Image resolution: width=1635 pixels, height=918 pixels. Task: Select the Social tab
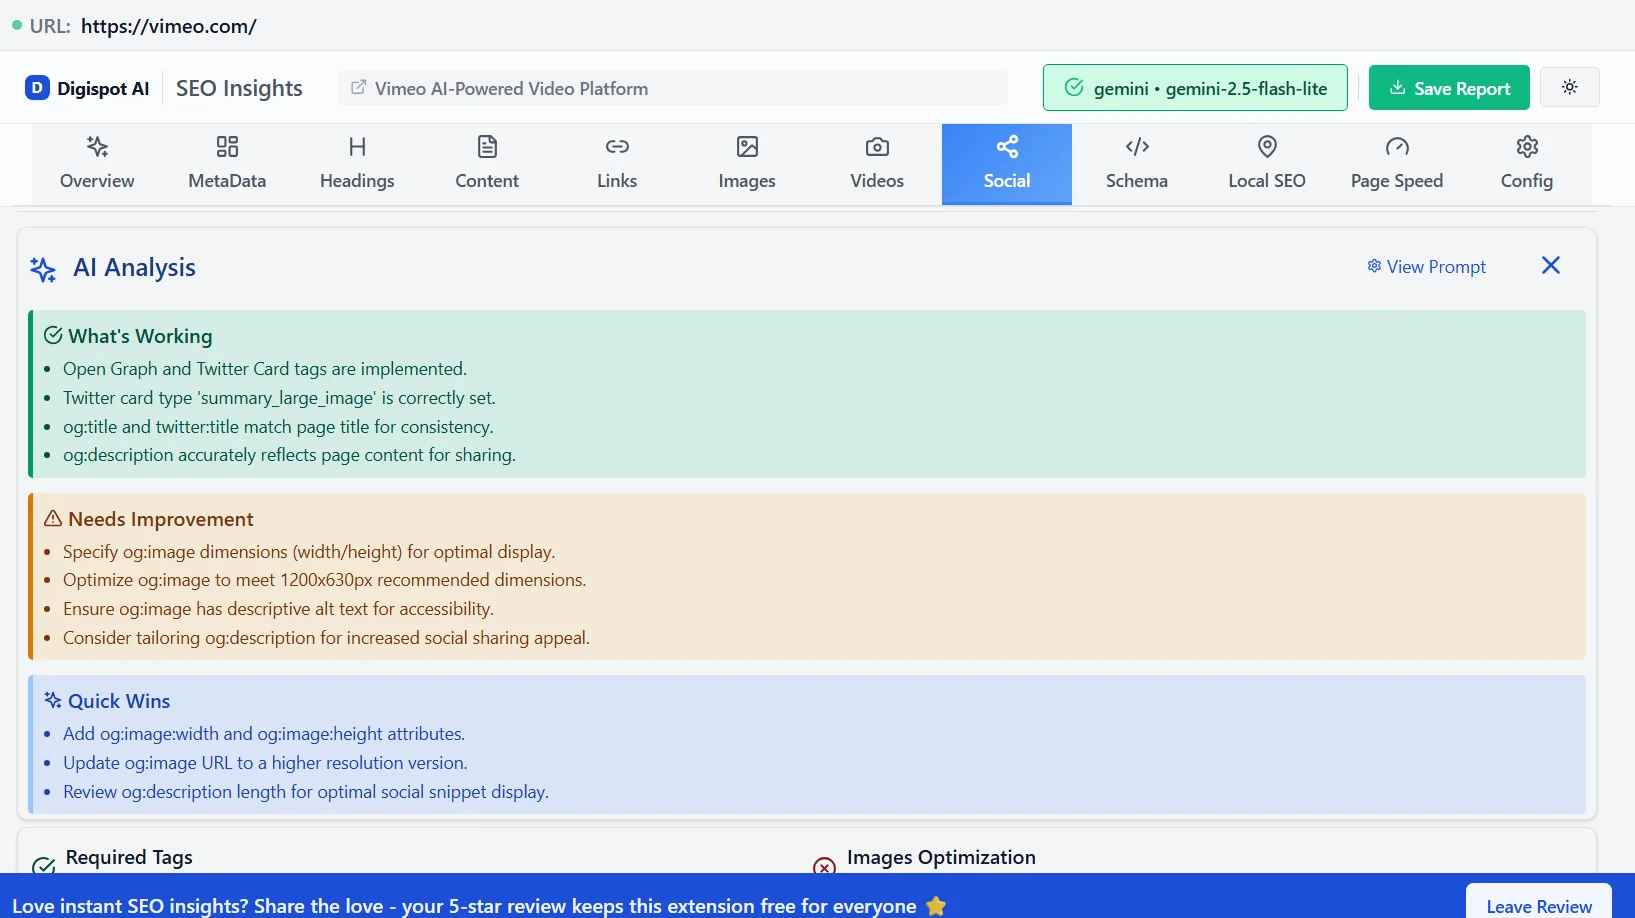click(x=1007, y=164)
